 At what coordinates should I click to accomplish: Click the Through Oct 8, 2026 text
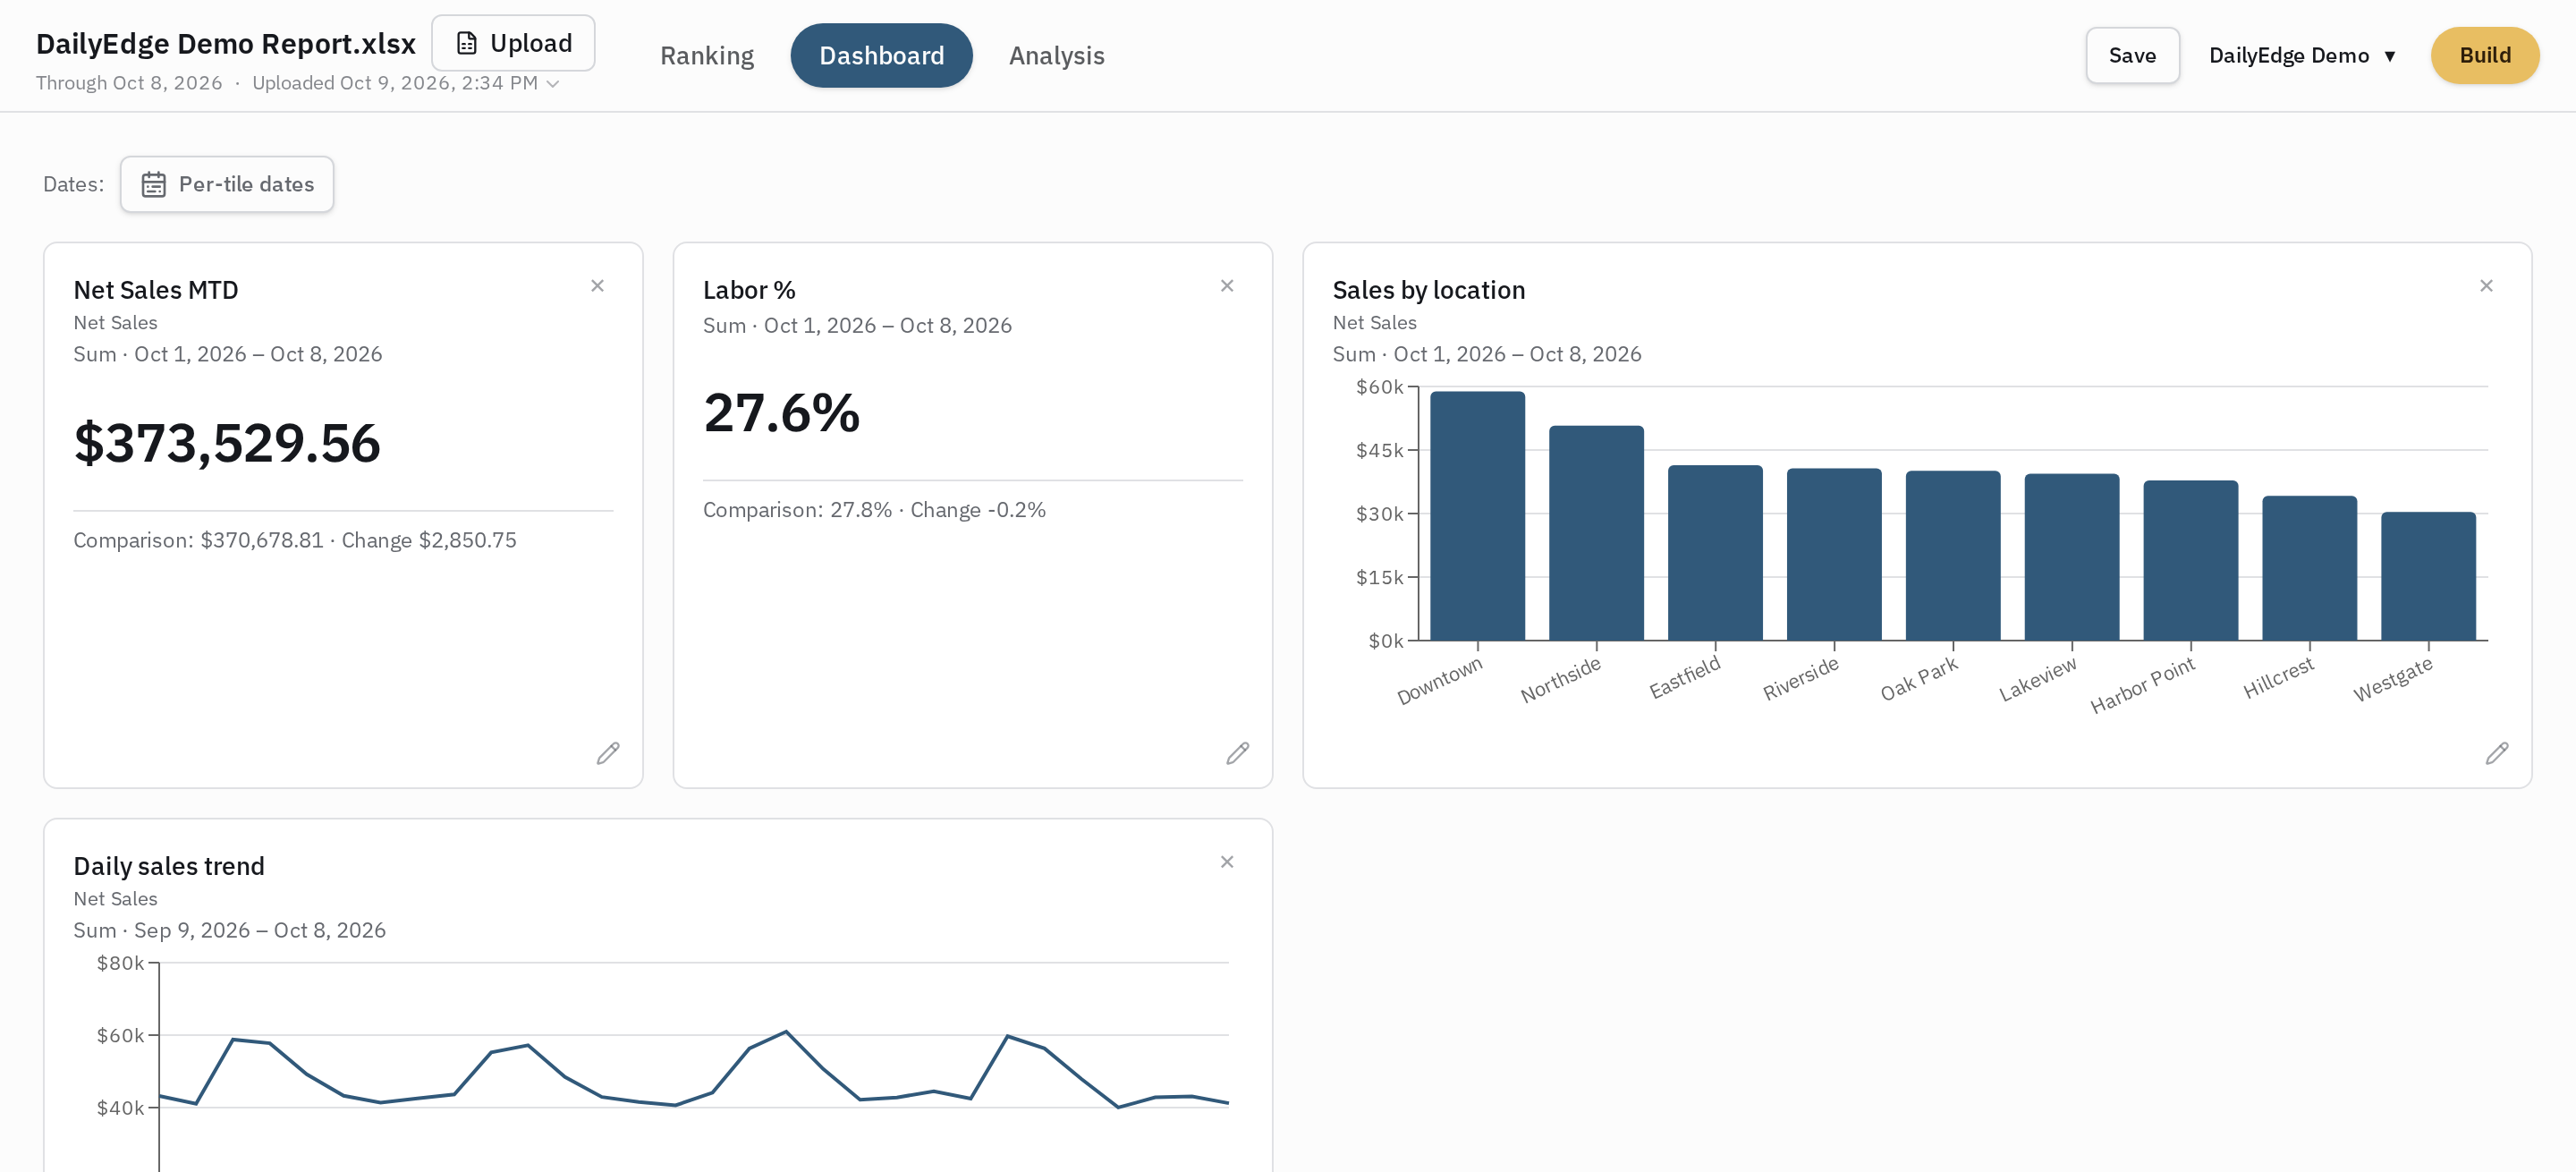pyautogui.click(x=129, y=83)
